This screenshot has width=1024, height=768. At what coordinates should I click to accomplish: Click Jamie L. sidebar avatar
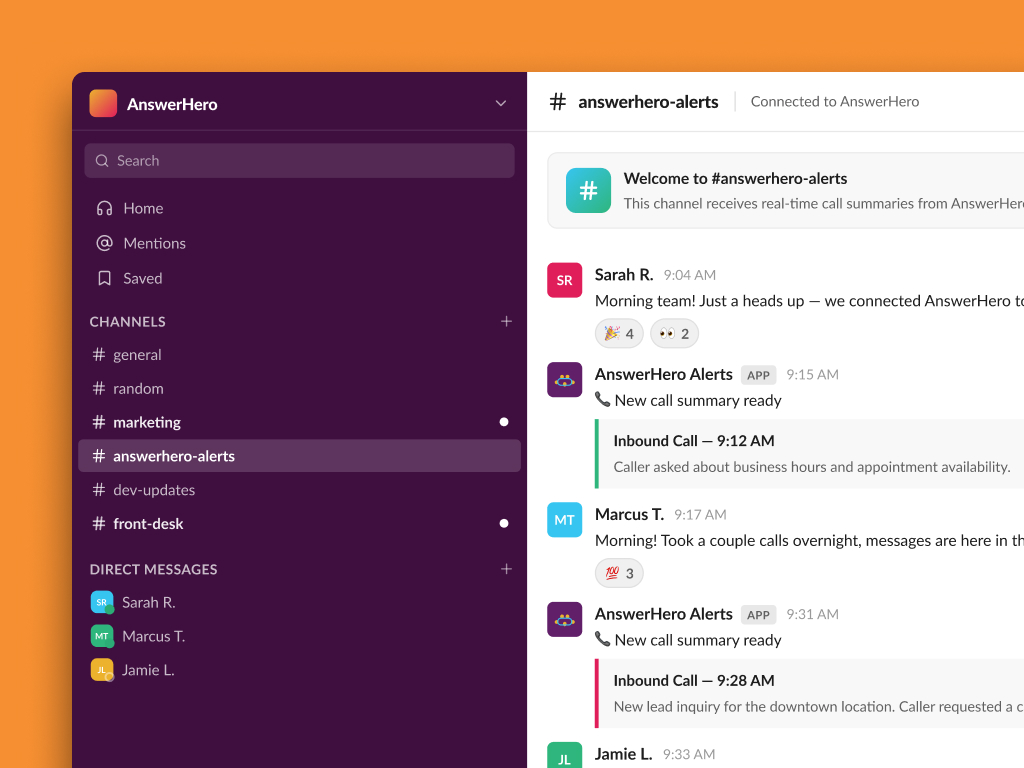[x=102, y=670]
